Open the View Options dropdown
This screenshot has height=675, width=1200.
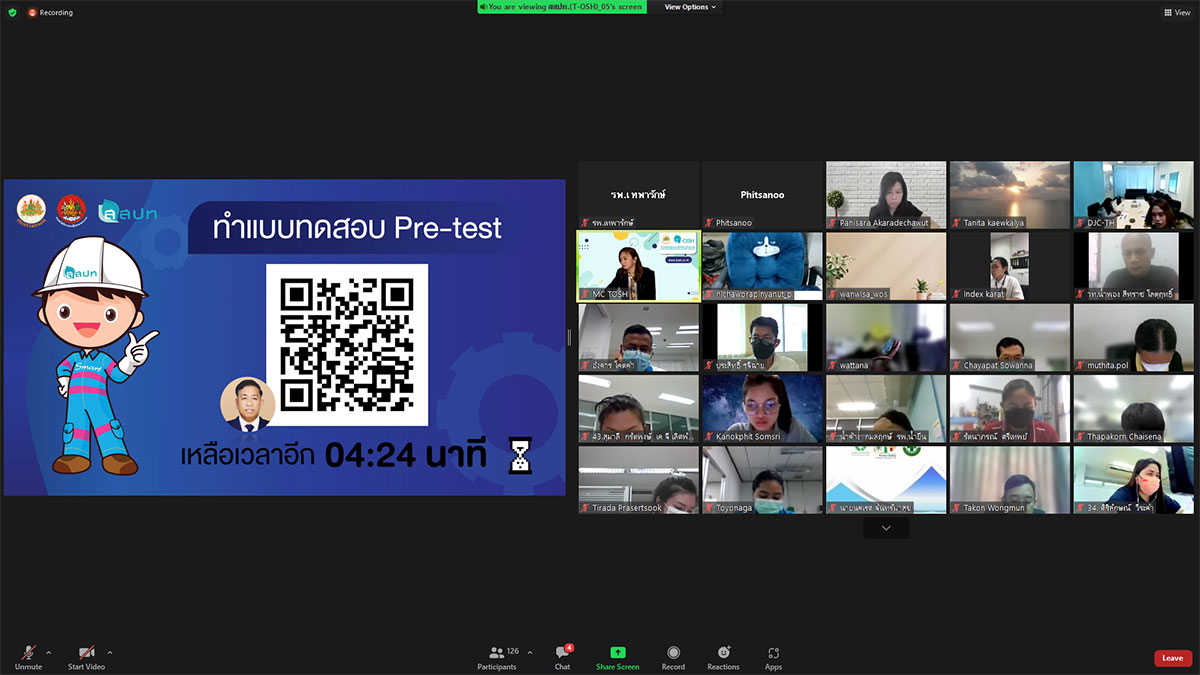[x=690, y=7]
